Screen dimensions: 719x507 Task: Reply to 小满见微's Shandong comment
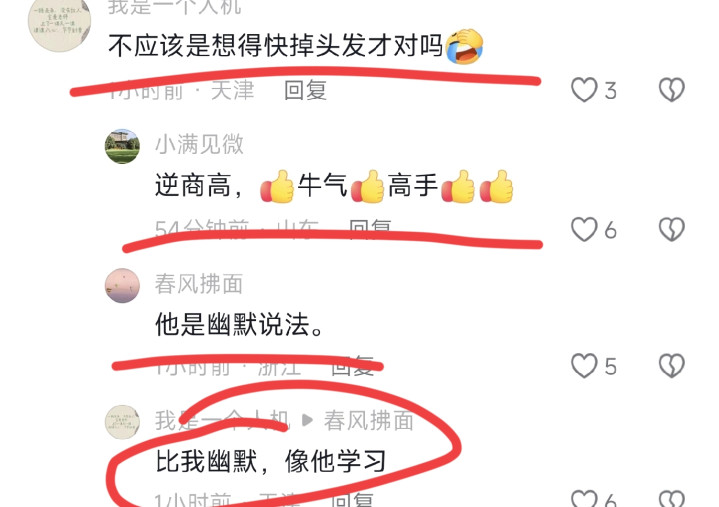[370, 228]
